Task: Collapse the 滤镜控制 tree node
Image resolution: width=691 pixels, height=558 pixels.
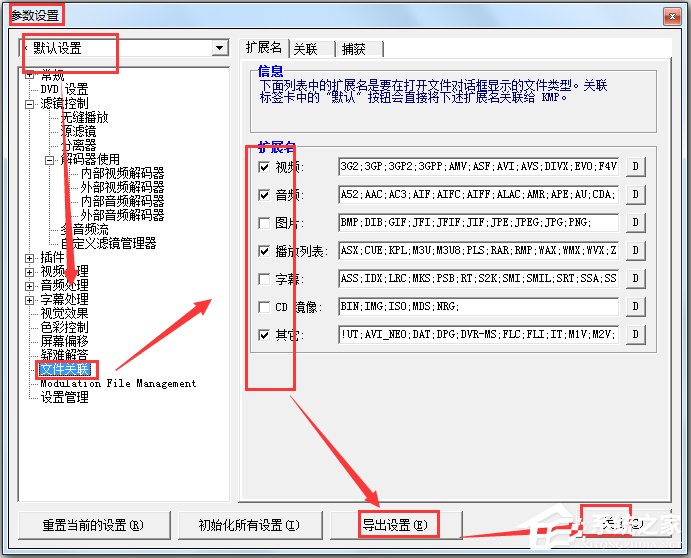Action: click(x=30, y=104)
